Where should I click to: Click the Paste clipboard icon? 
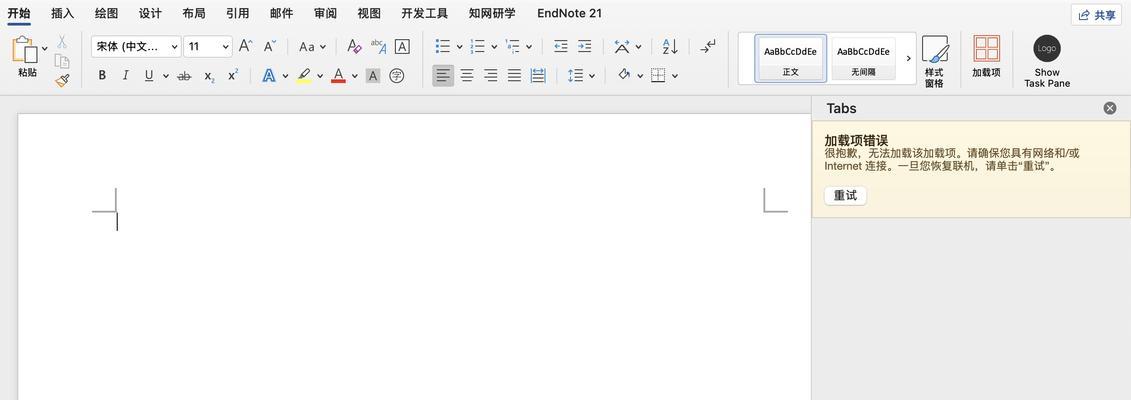[24, 49]
